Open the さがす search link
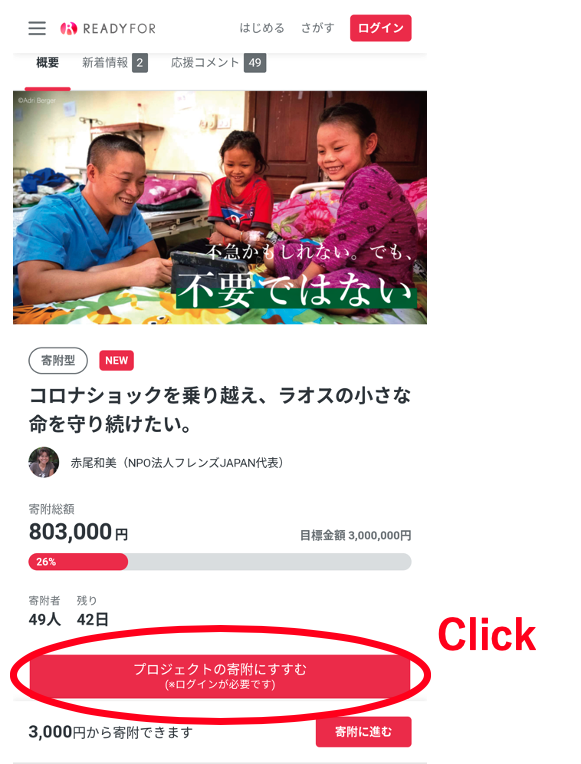The width and height of the screenshot is (581, 764). (317, 28)
